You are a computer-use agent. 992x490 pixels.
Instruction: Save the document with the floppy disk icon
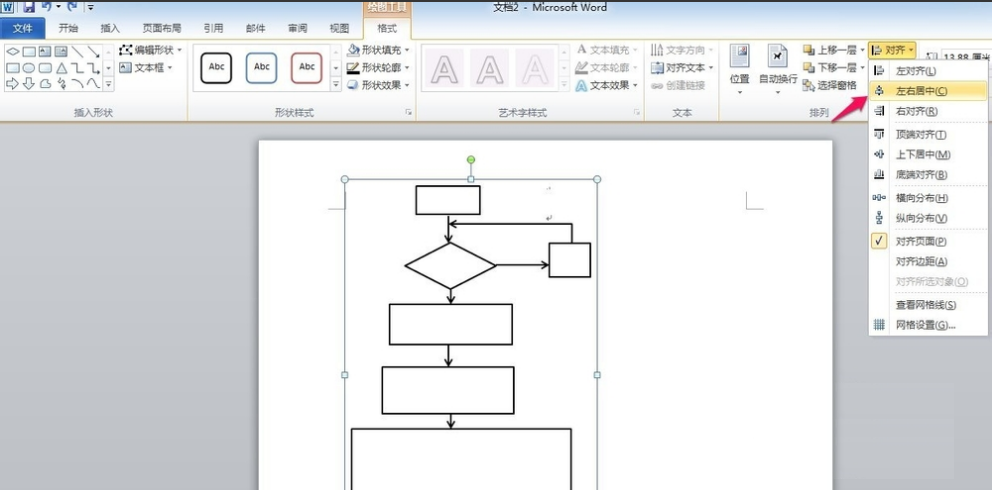(x=29, y=7)
